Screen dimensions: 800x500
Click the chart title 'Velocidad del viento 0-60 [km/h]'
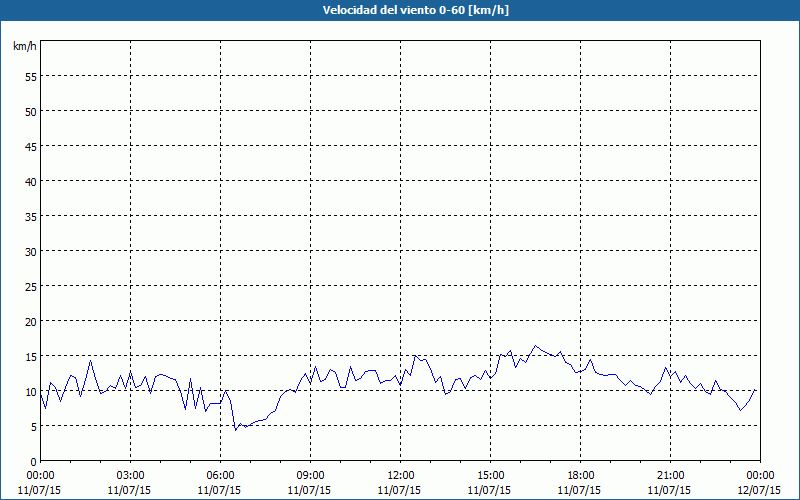[416, 10]
